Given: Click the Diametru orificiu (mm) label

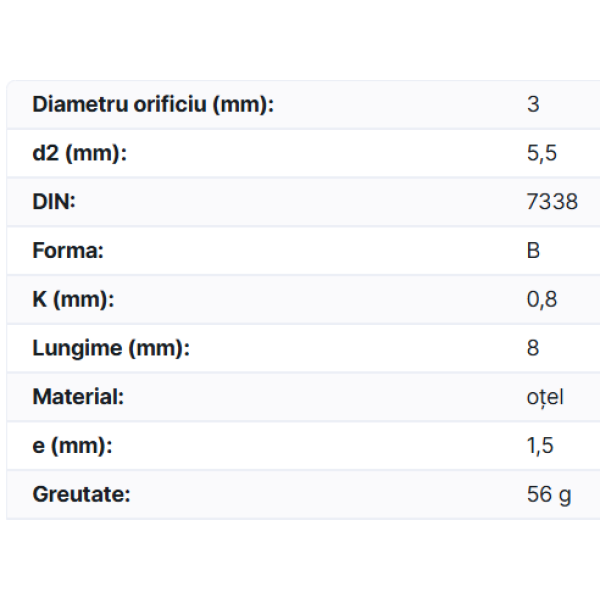Looking at the screenshot, I should (153, 104).
